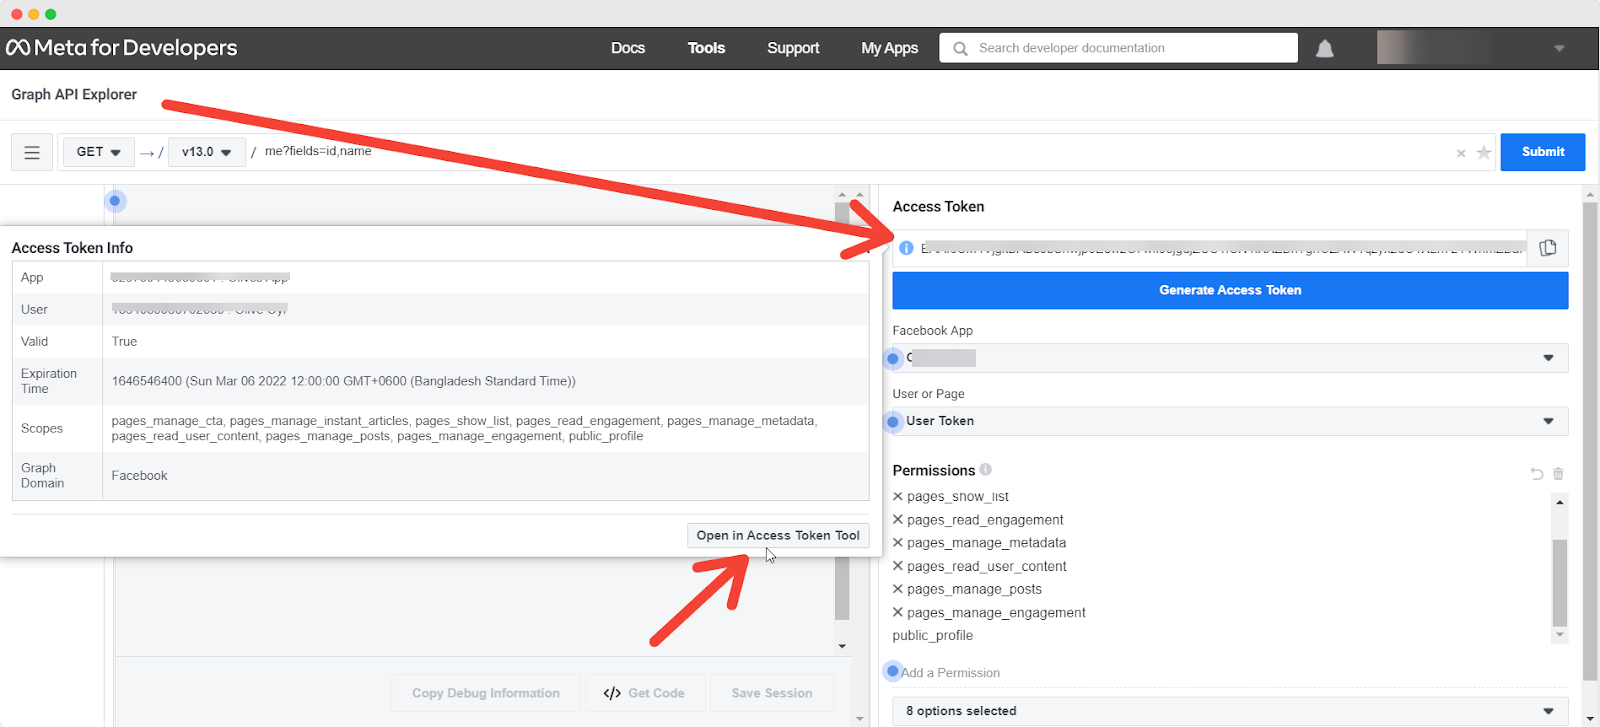Viewport: 1600px width, 727px height.
Task: Click the Expiration Time value text
Action: [344, 381]
